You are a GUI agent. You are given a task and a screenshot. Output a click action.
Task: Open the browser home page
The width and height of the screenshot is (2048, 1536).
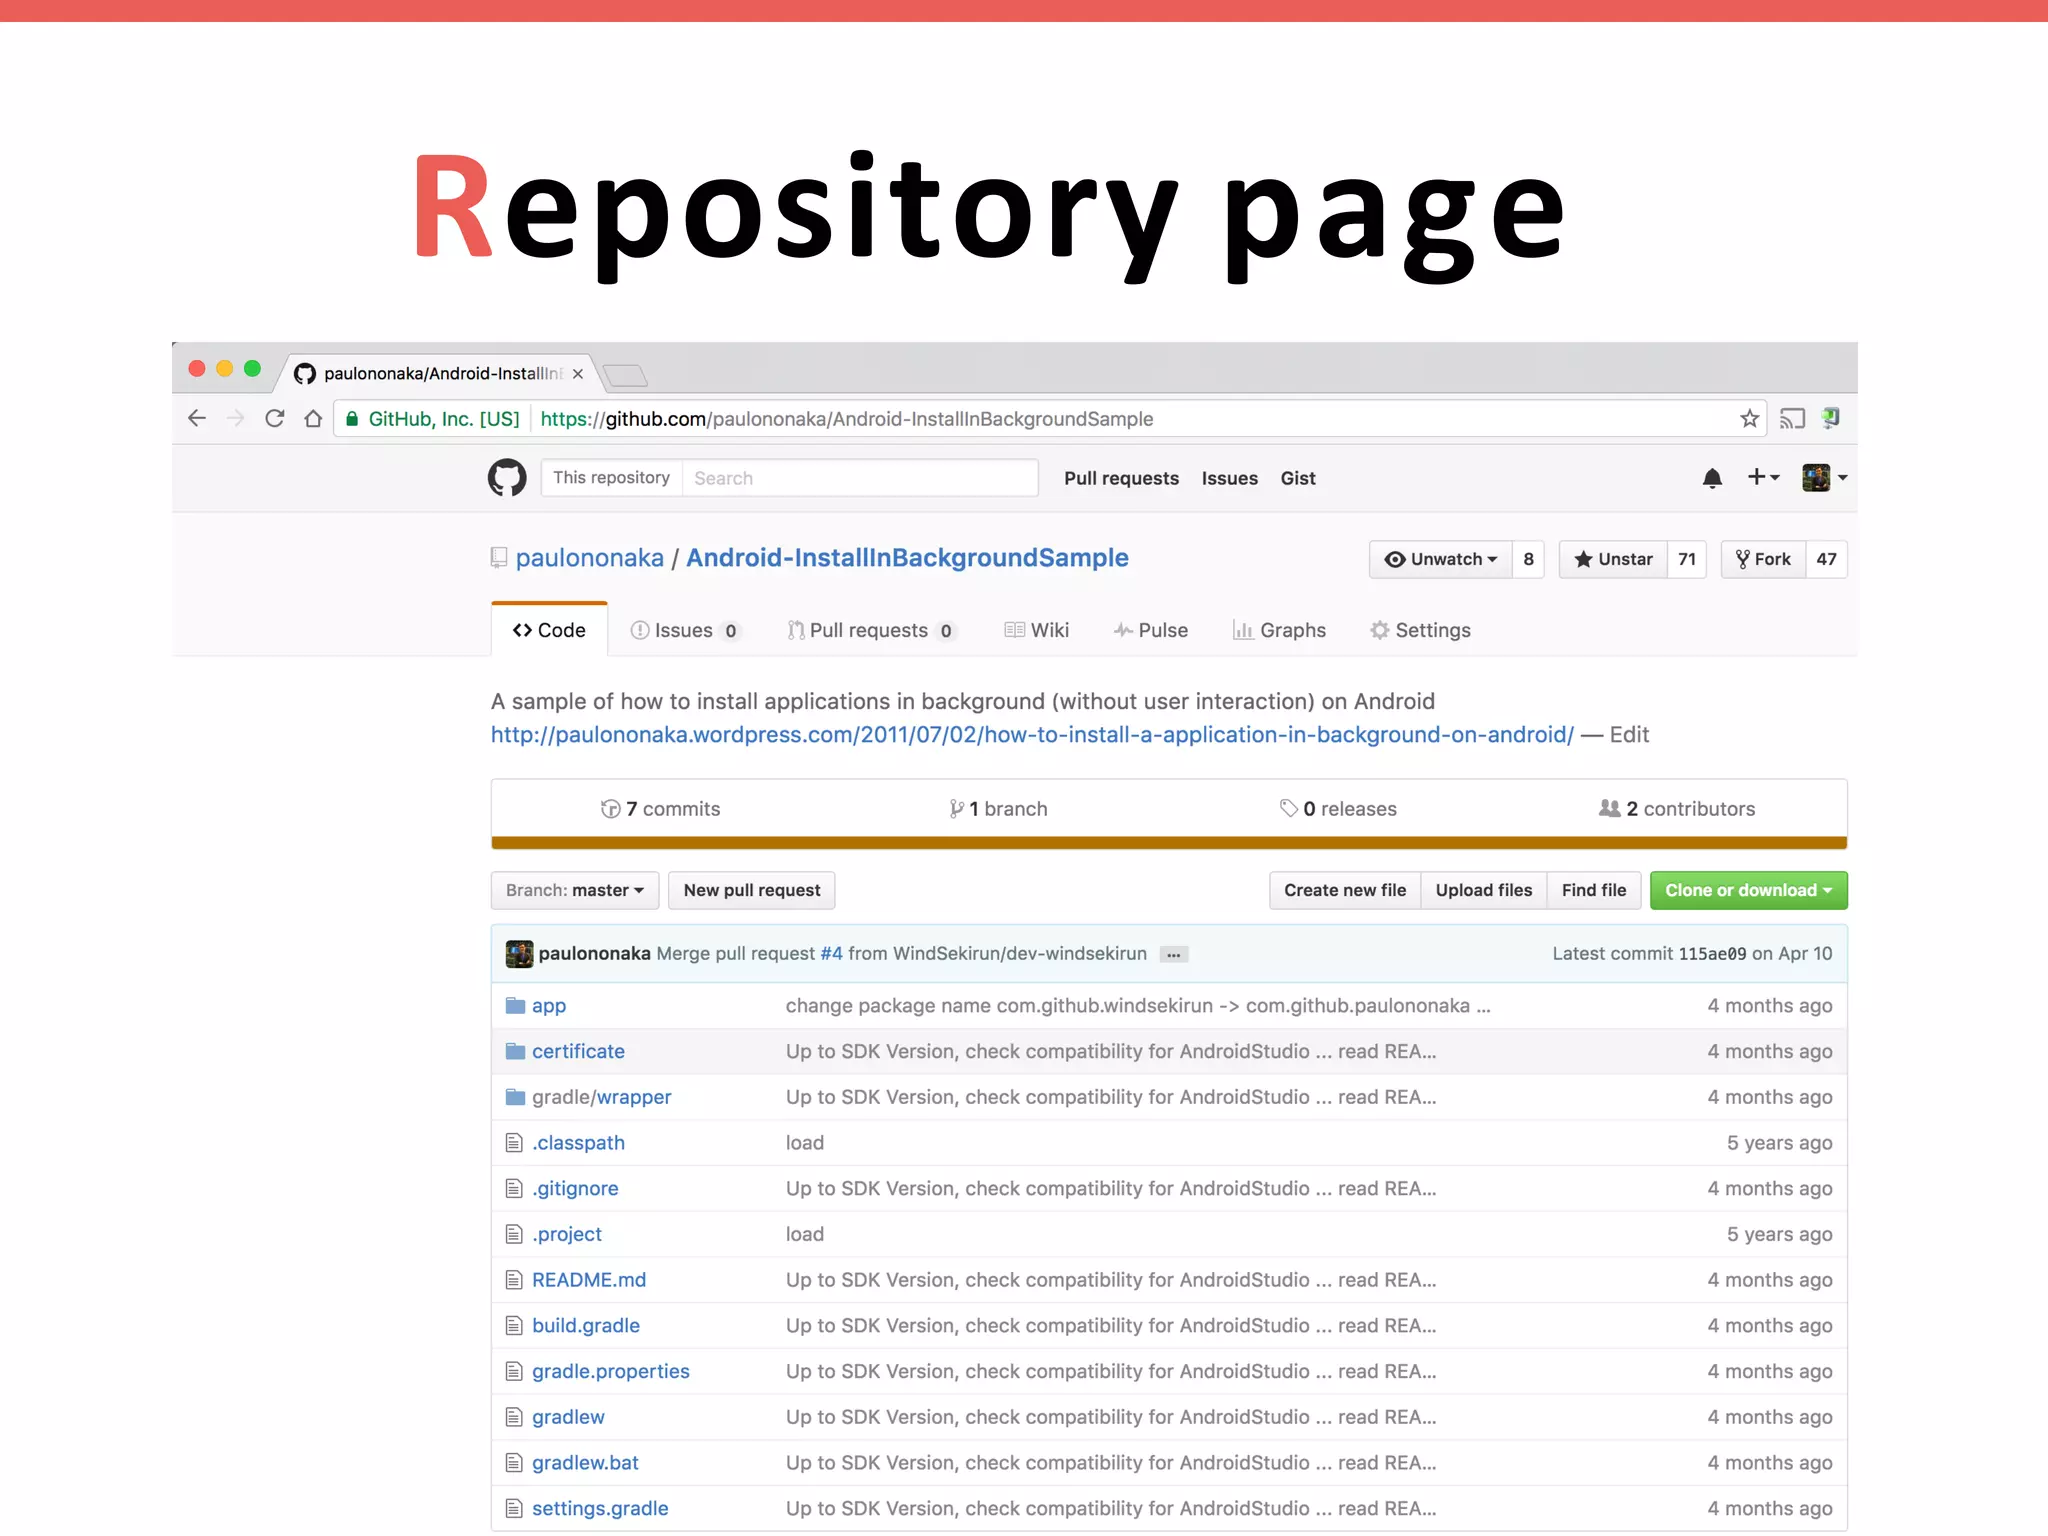tap(313, 418)
